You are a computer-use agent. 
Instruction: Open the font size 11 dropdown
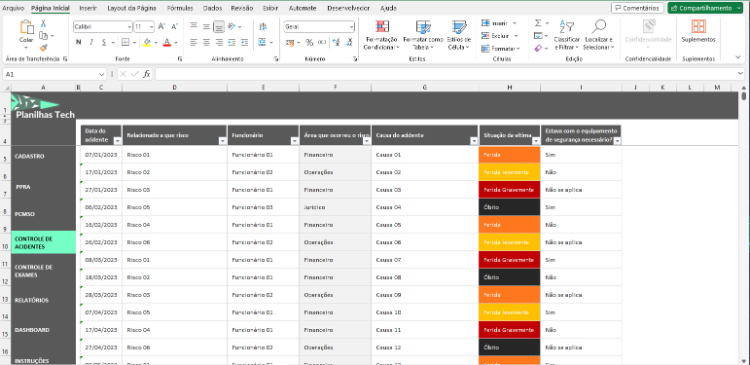152,27
